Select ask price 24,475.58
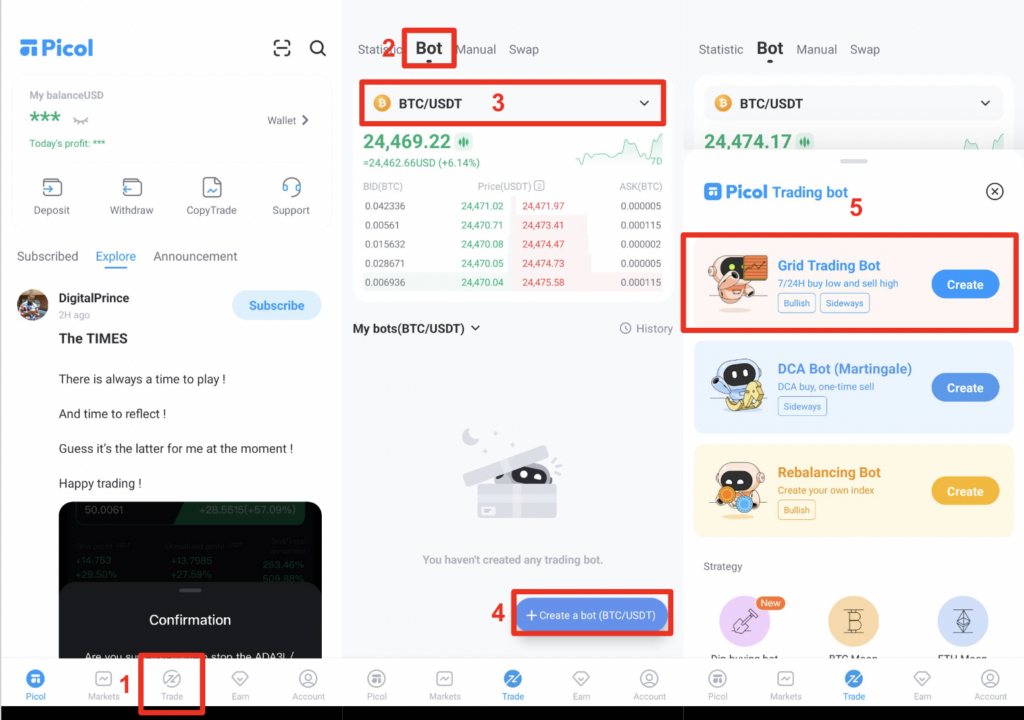1024x720 pixels. coord(543,282)
